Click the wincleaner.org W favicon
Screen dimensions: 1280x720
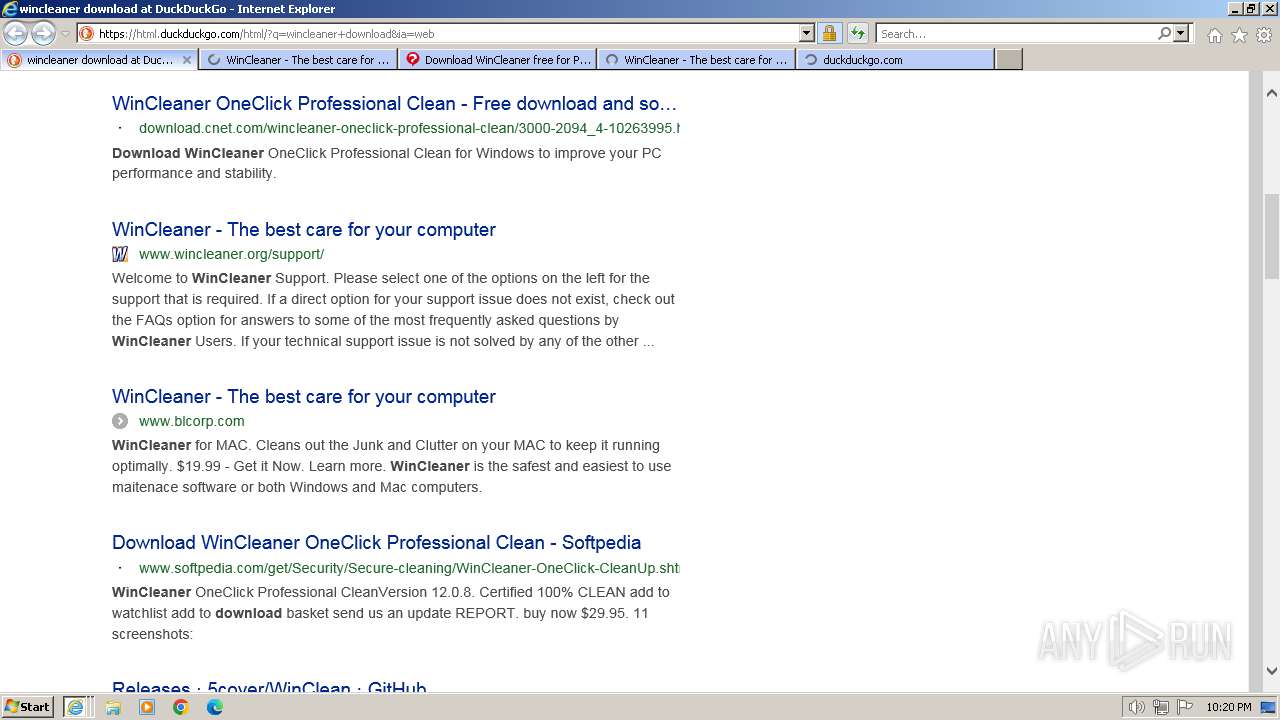click(x=120, y=254)
